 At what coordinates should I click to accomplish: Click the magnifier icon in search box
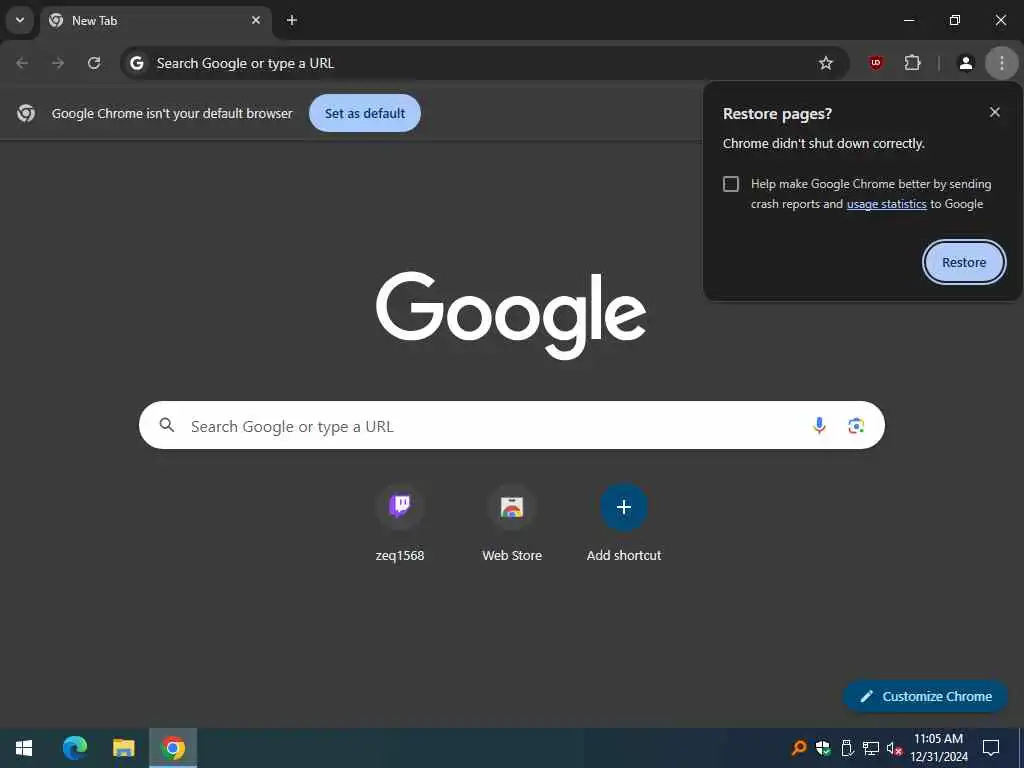point(167,425)
